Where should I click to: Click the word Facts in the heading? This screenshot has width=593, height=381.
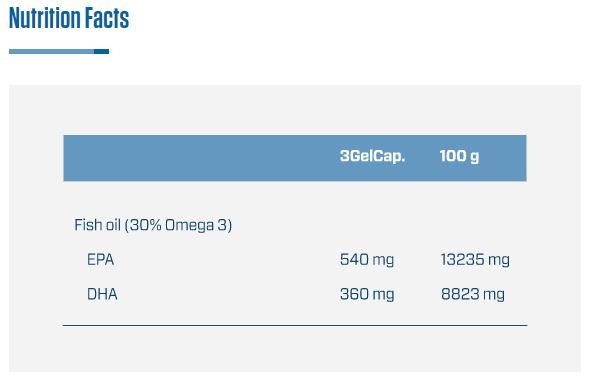point(107,18)
